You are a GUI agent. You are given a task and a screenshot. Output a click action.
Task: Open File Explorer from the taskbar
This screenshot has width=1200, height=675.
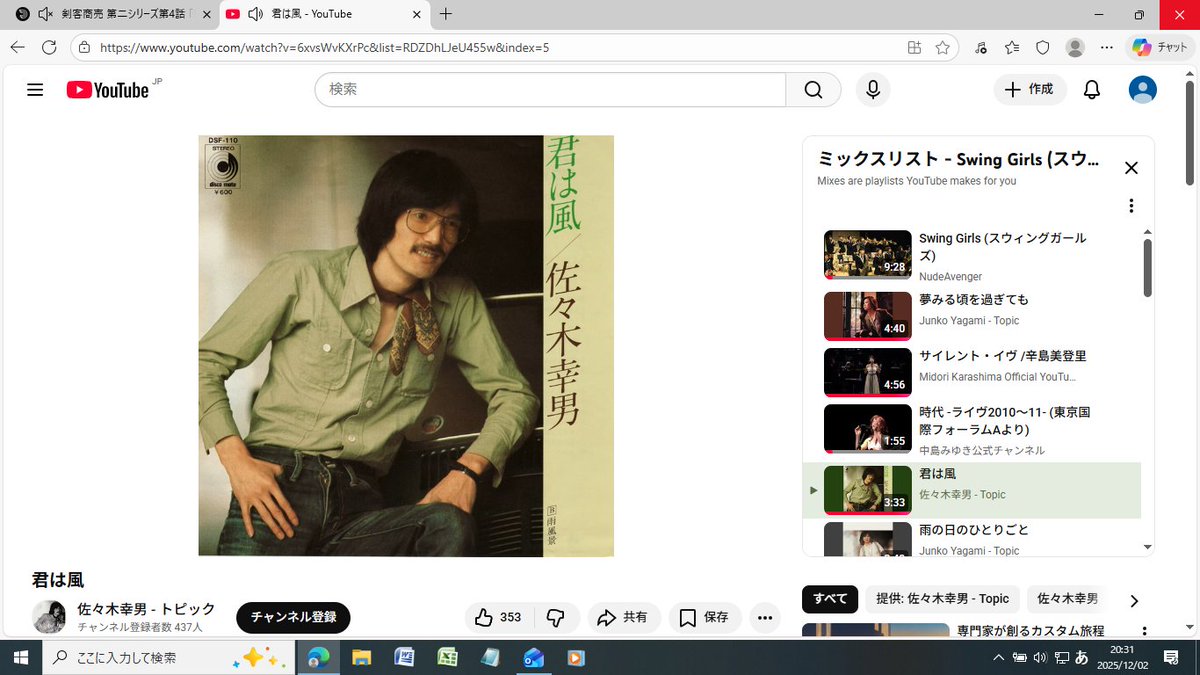pos(361,657)
